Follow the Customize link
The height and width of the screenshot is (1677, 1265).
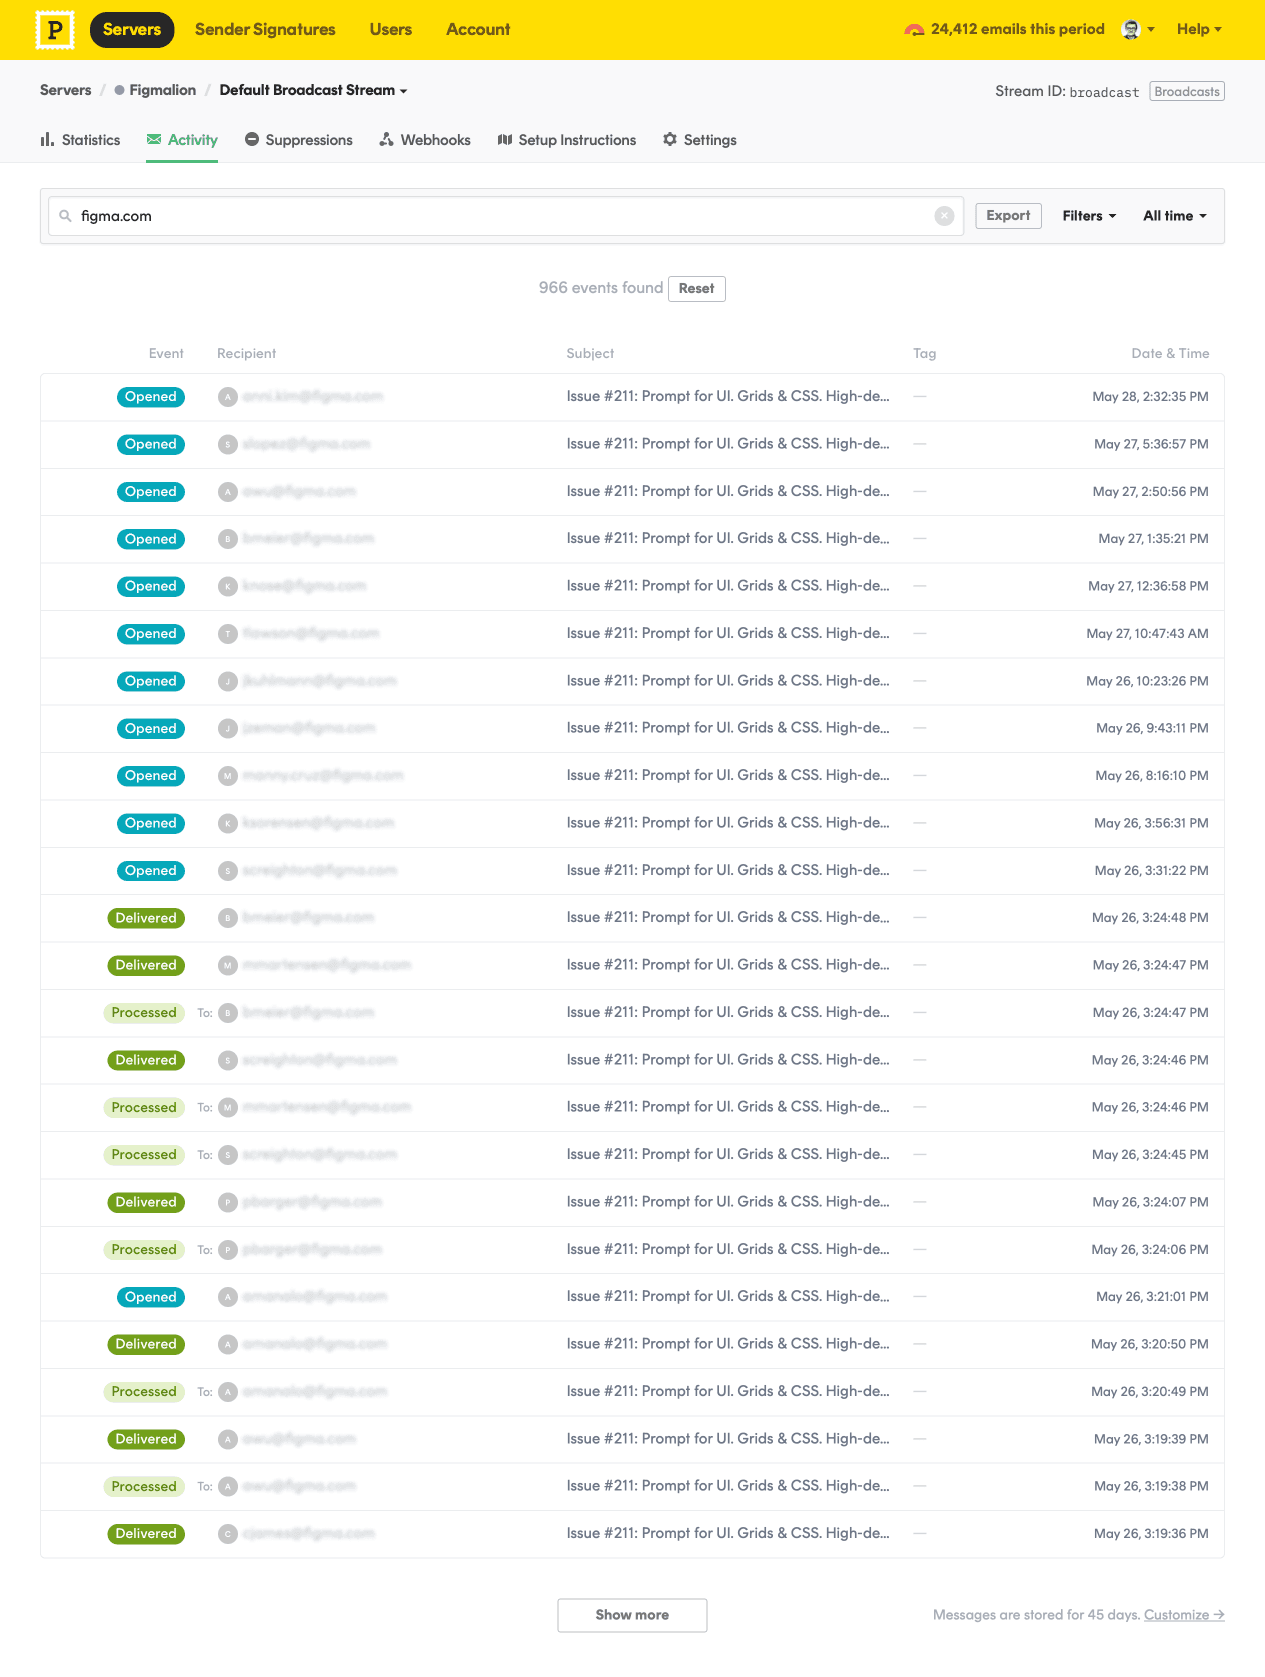(1184, 1615)
